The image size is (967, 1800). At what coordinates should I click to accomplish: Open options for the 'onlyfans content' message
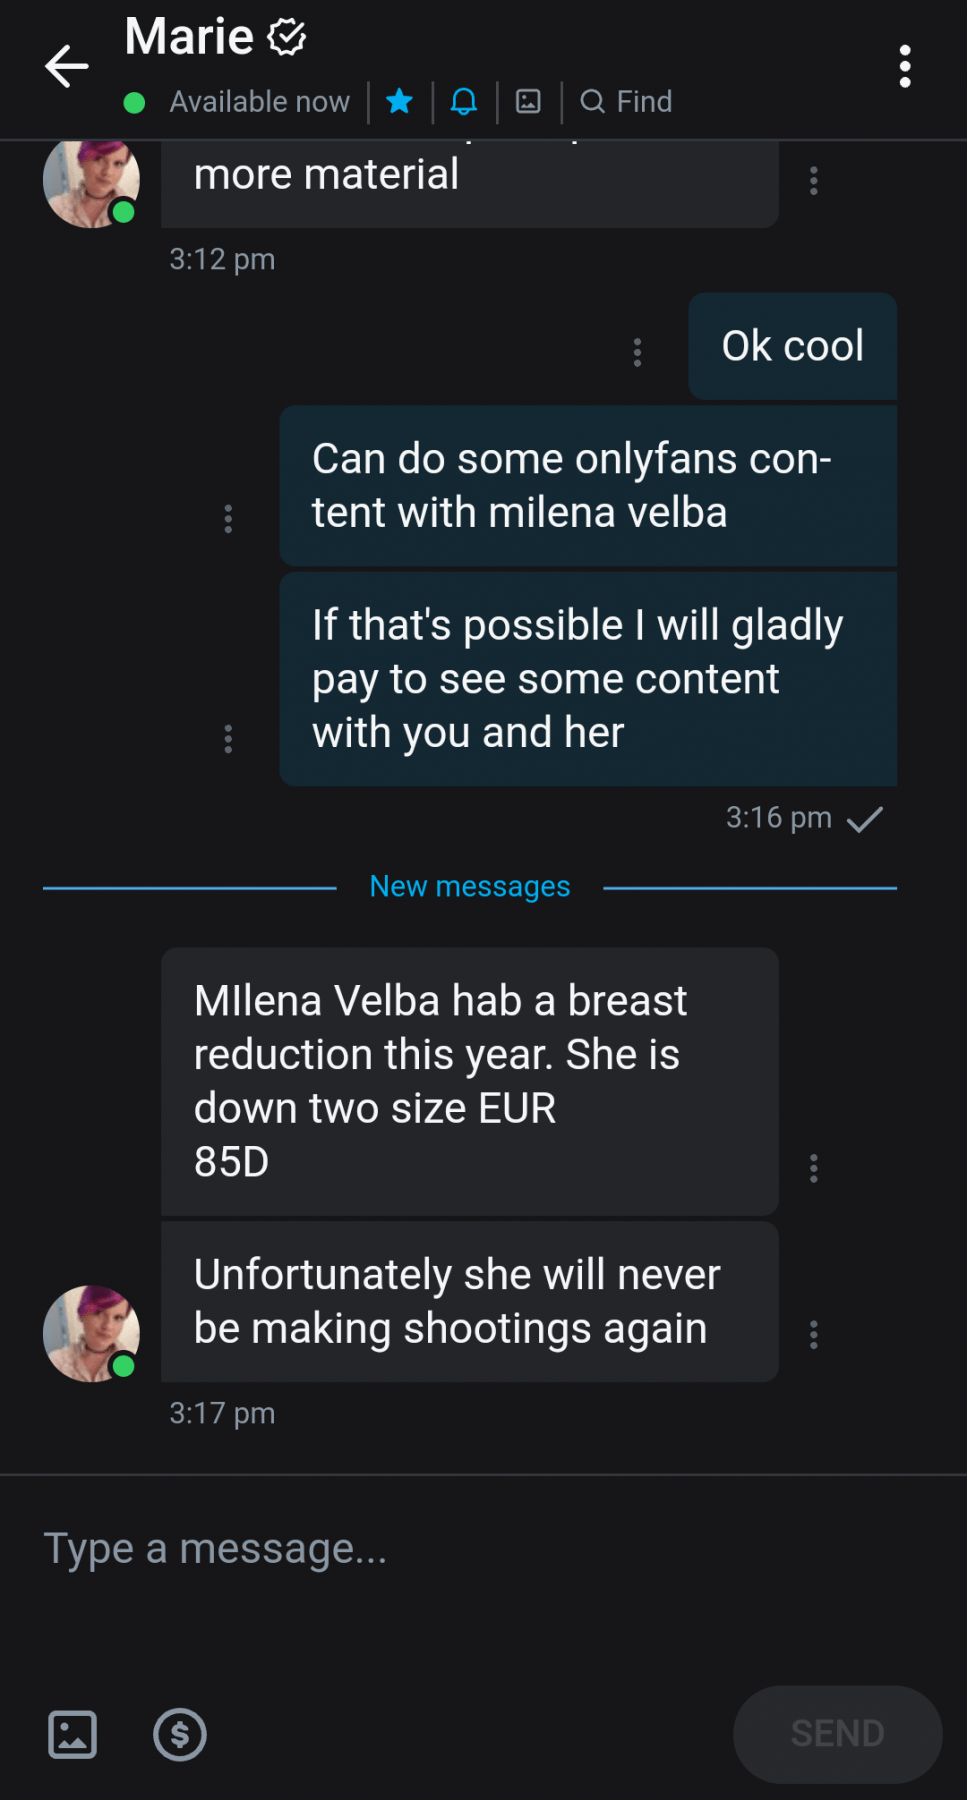coord(228,518)
